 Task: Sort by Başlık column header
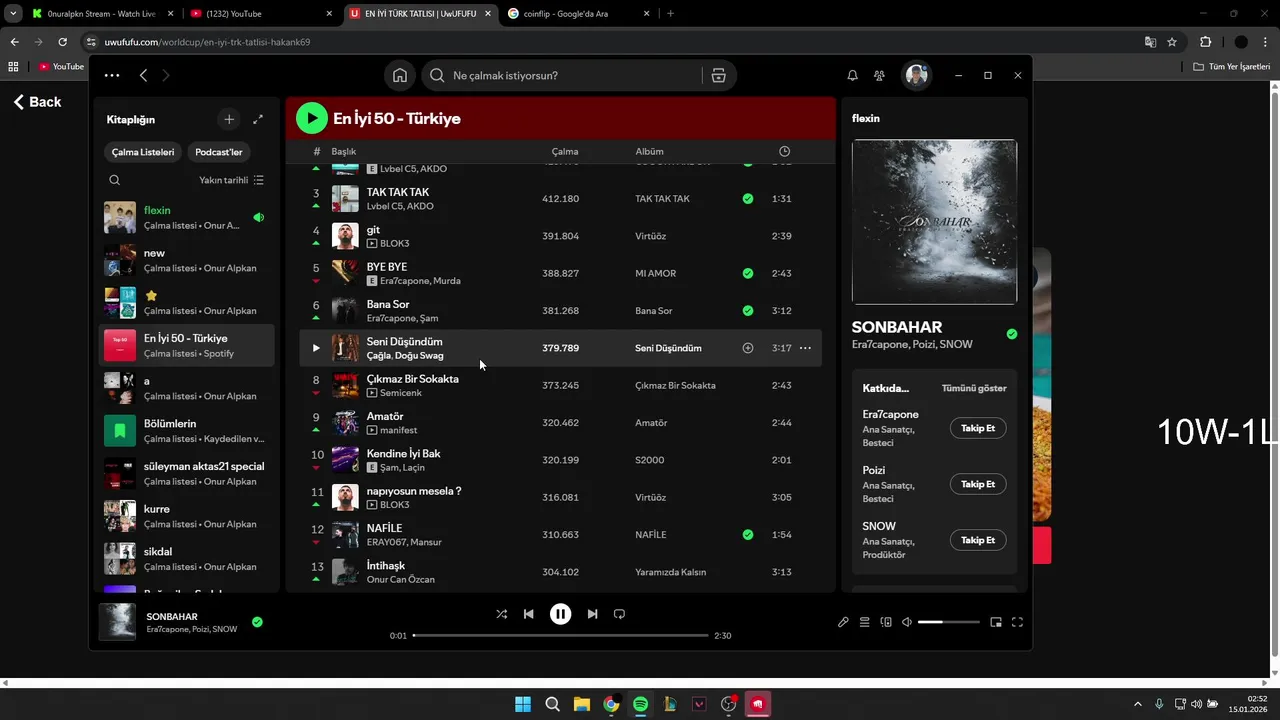(344, 152)
